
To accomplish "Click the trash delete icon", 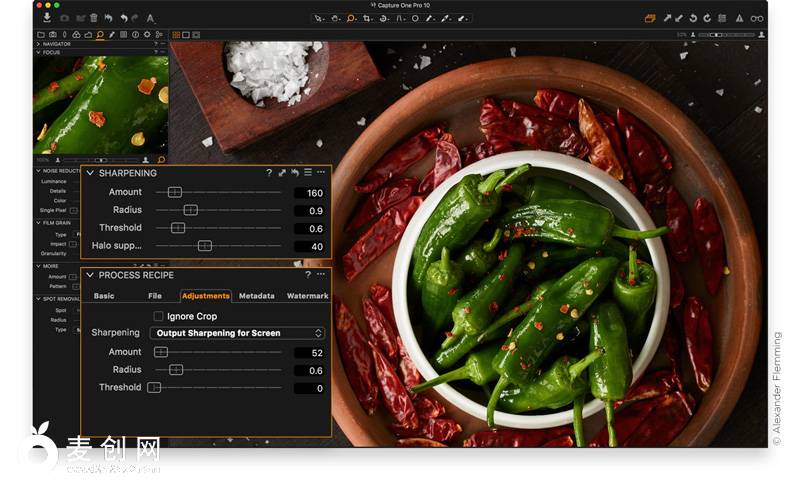I will point(94,18).
